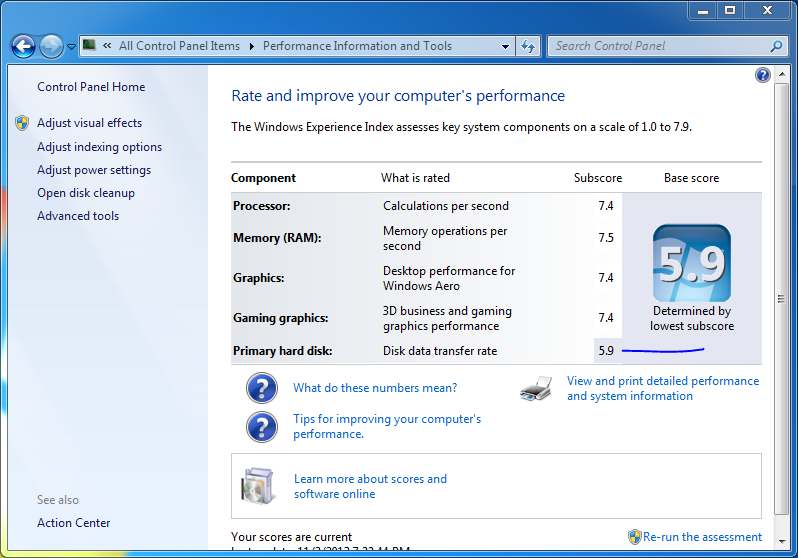Click question icon beside What do these numbers mean
The height and width of the screenshot is (558, 798).
[x=262, y=388]
